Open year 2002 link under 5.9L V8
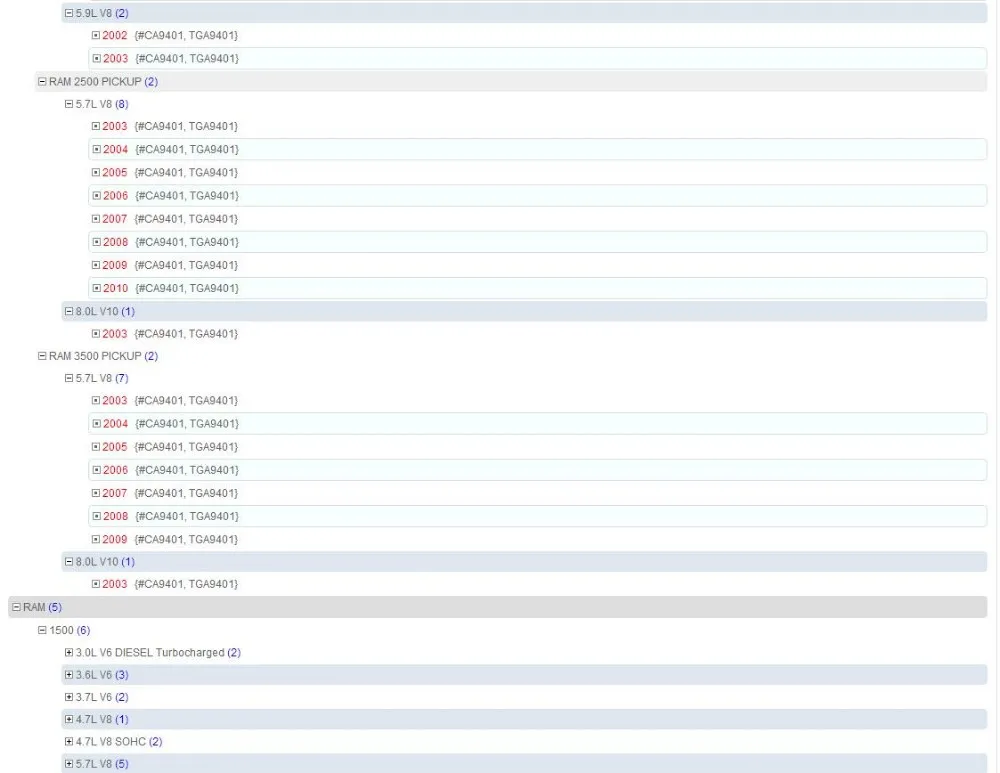This screenshot has width=1000, height=773. 115,35
